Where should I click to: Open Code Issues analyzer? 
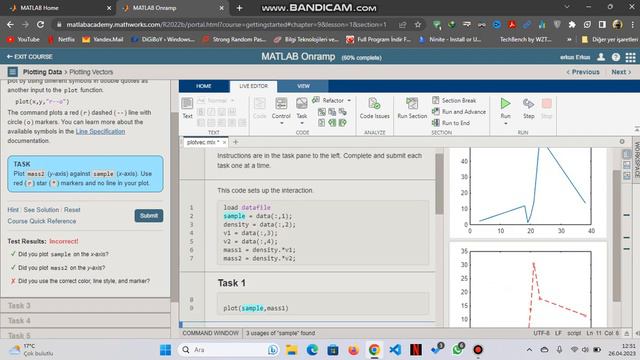pyautogui.click(x=374, y=108)
